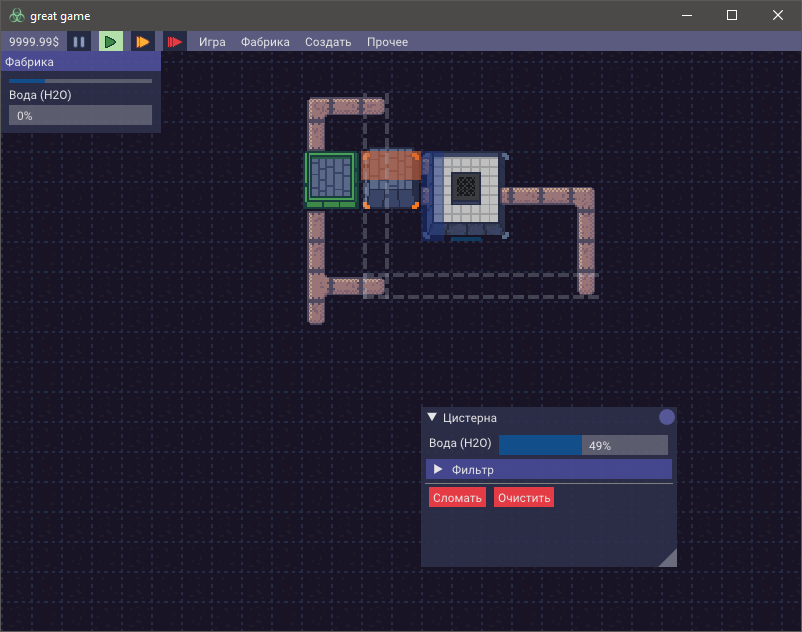The height and width of the screenshot is (632, 802).
Task: Set normal play speed with green arrow
Action: 110,42
